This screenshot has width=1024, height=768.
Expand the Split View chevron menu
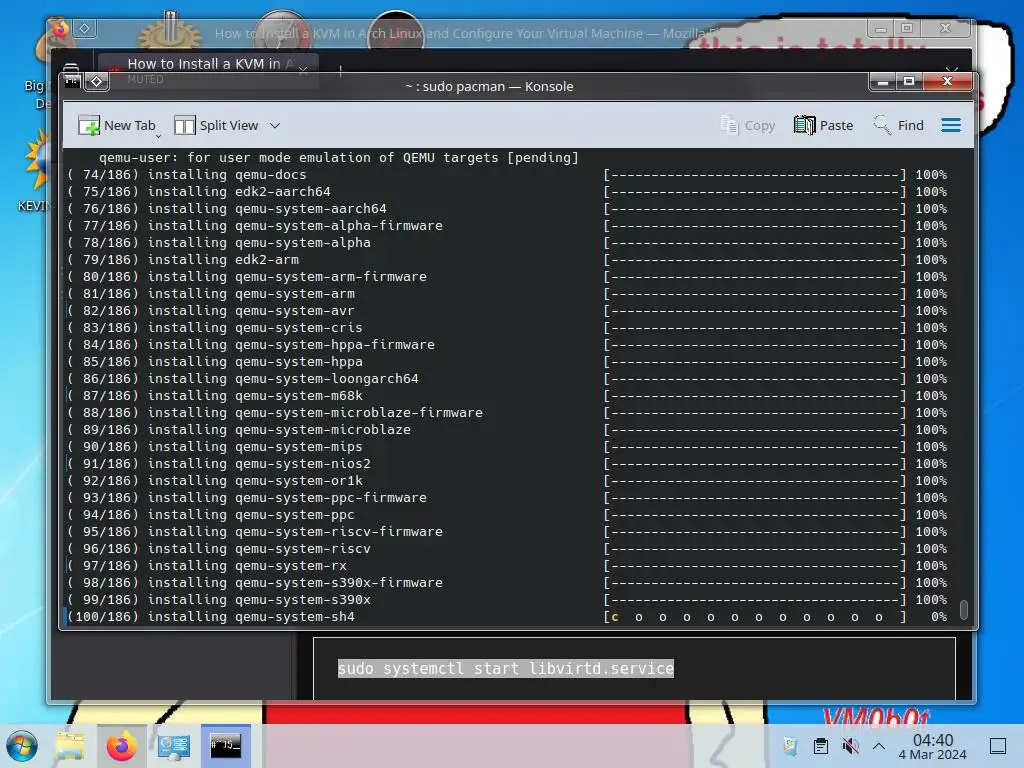point(275,125)
